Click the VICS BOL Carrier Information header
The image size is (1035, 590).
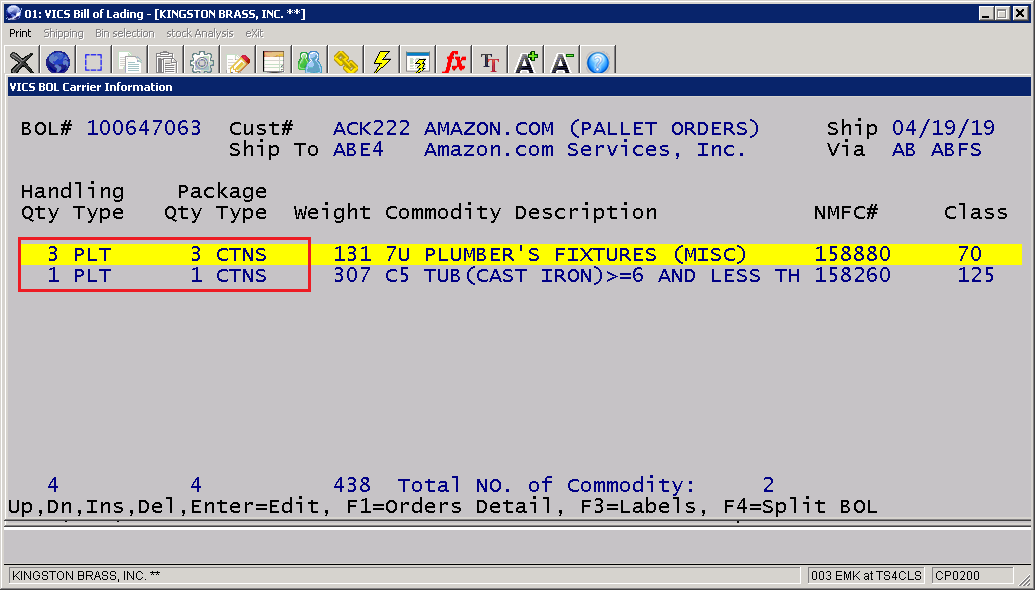click(90, 87)
